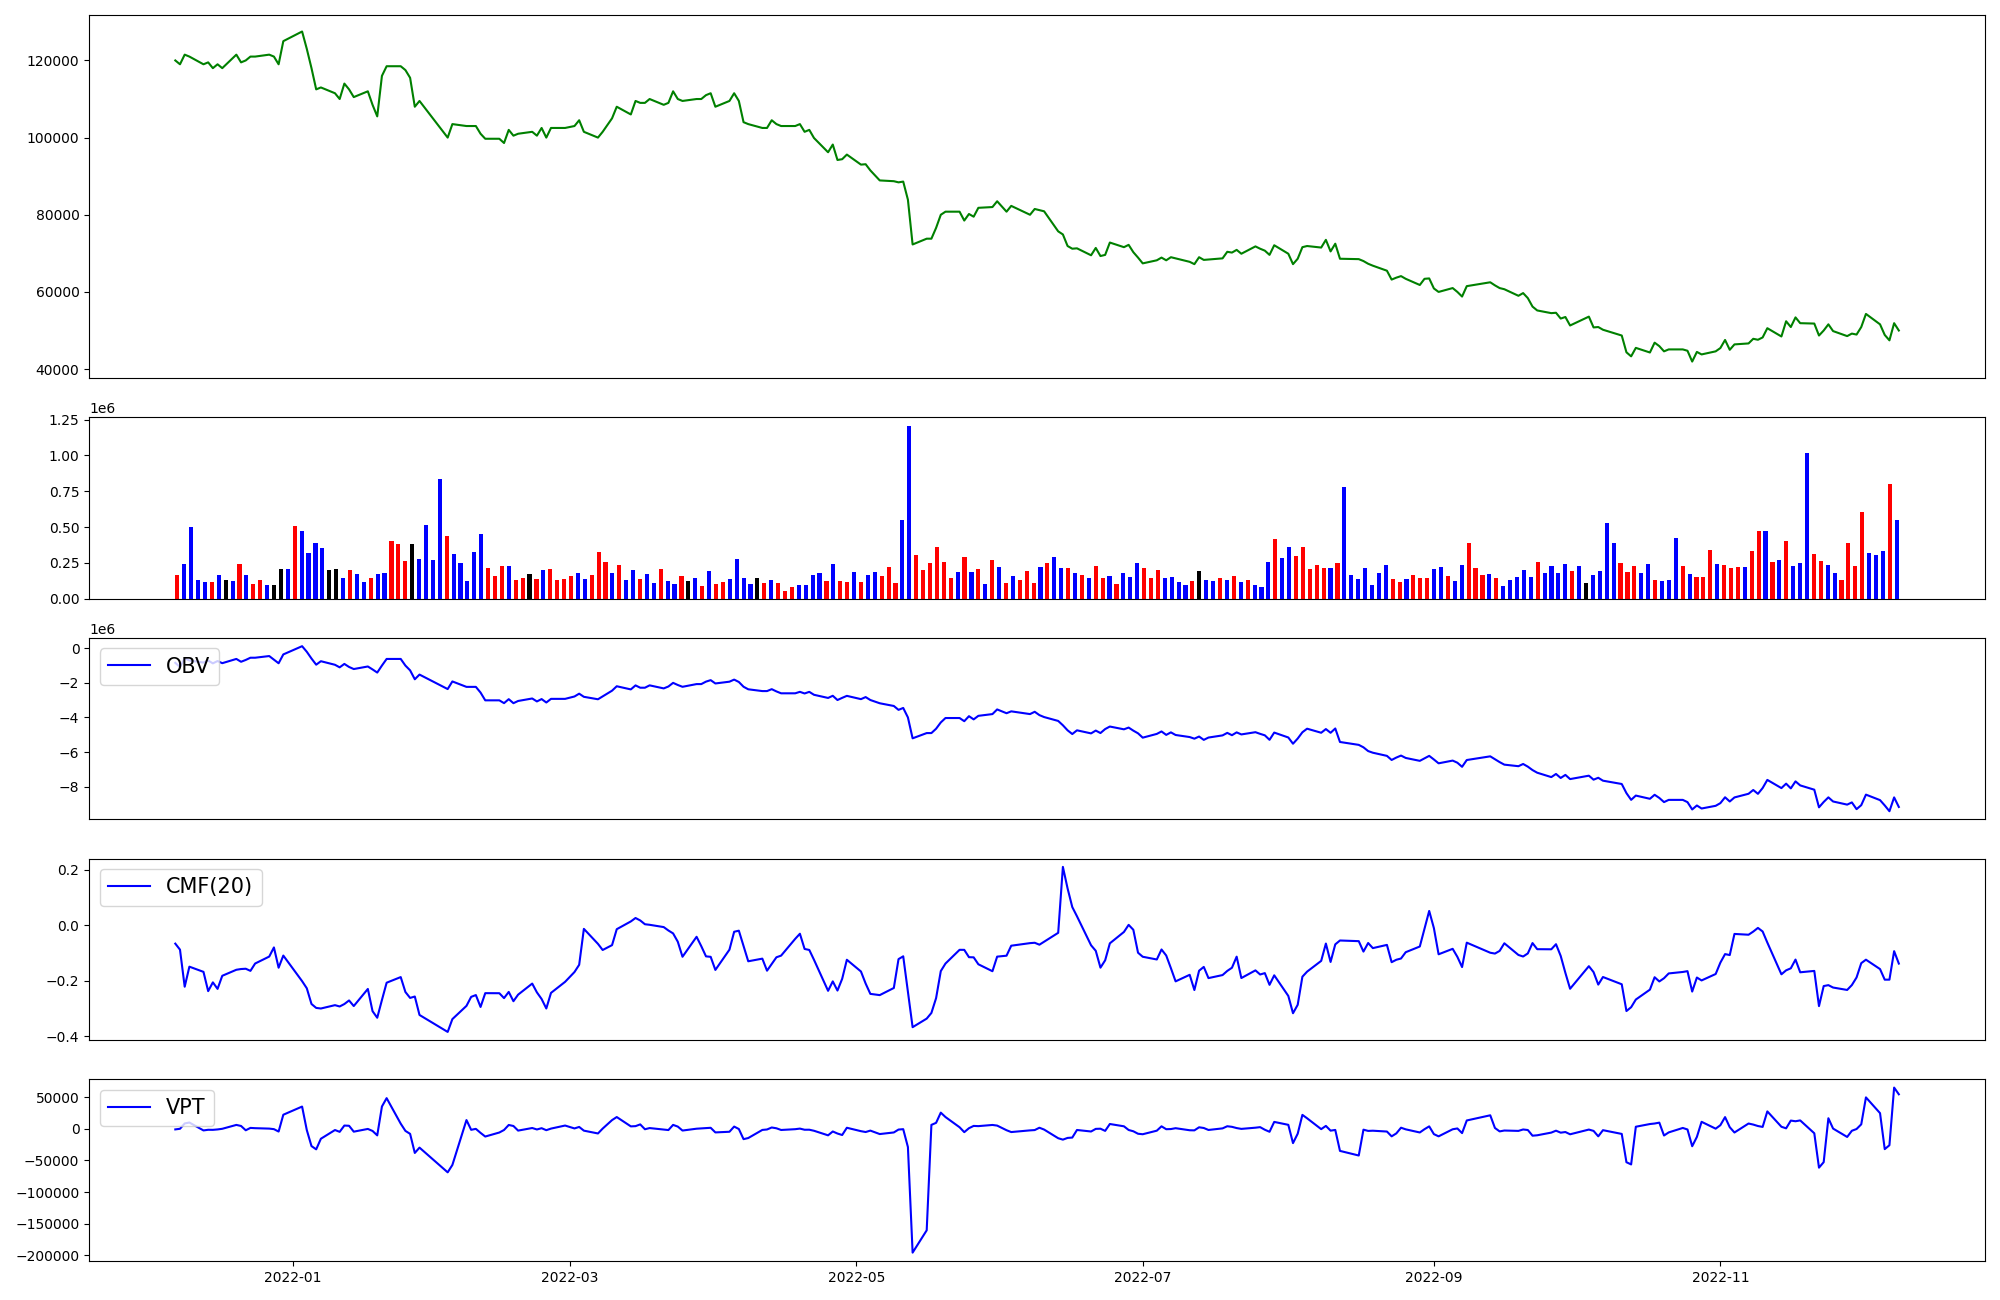Screen dimensions: 2000x1300
Task: Click the 1e6 multiplier above volume chart
Action: (x=102, y=408)
